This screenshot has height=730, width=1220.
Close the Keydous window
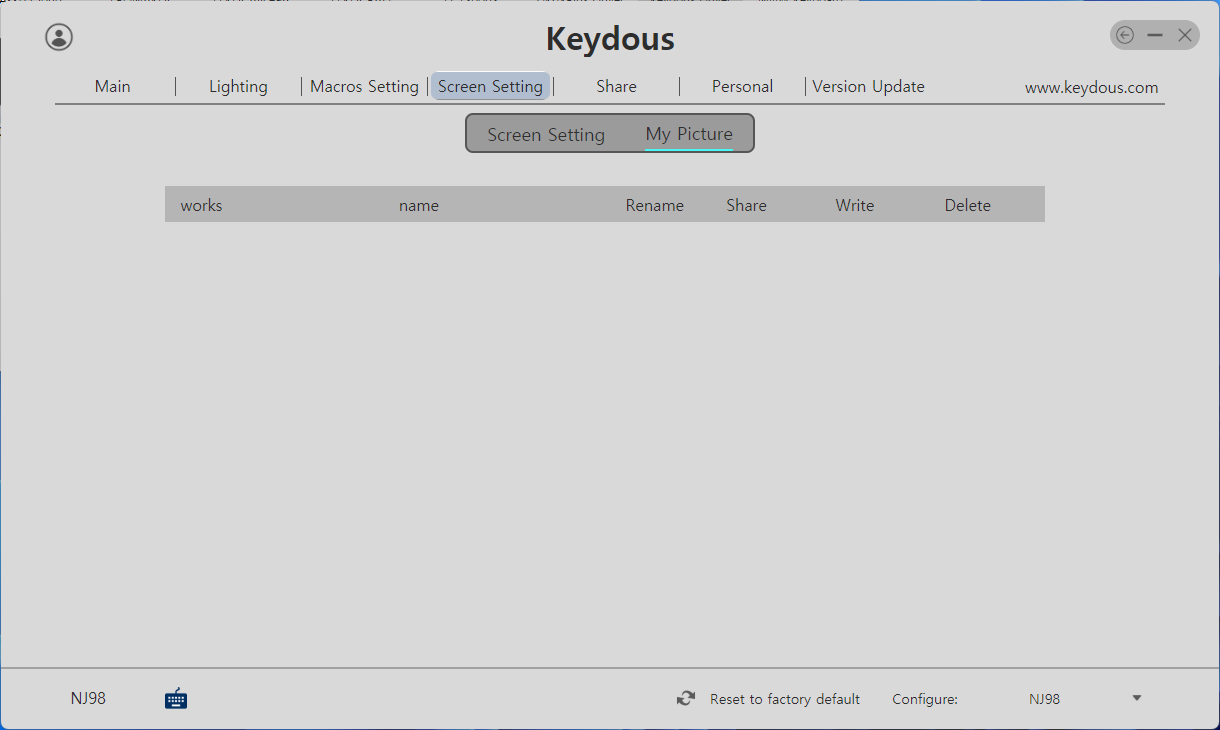point(1184,36)
